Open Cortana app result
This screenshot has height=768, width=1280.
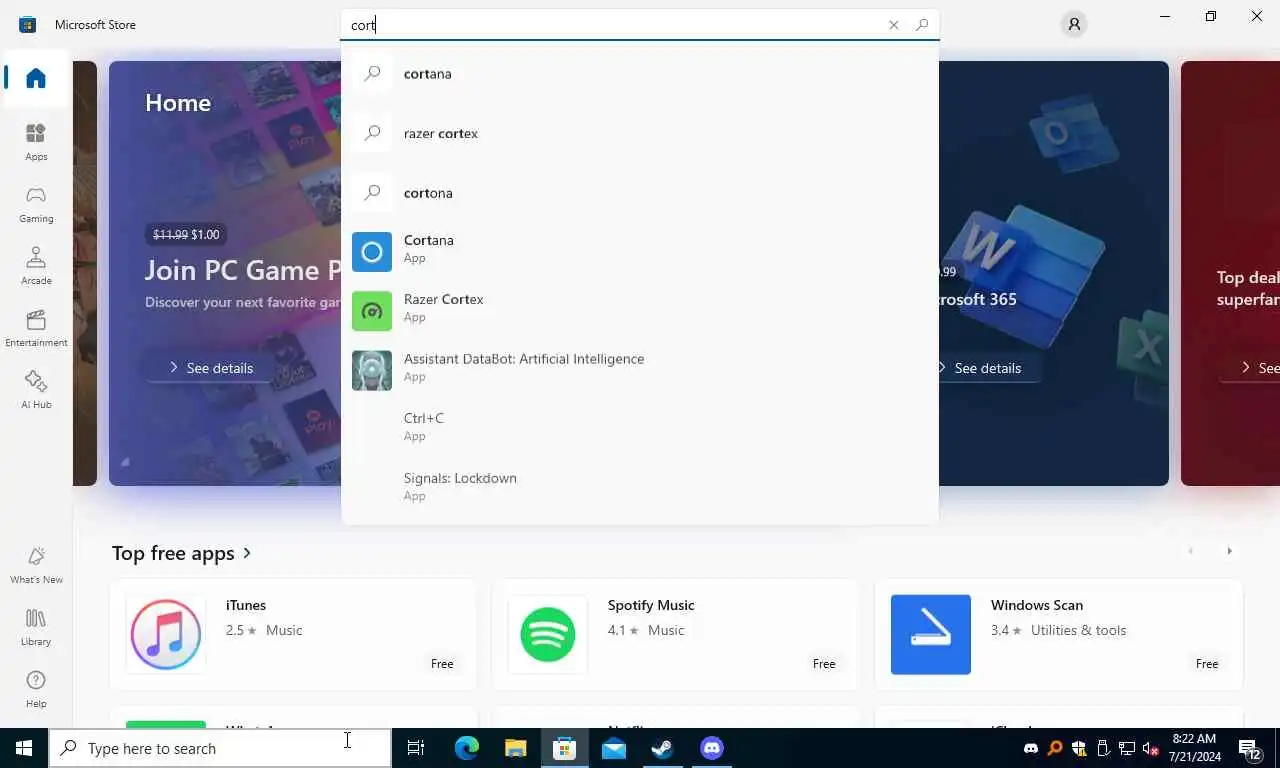point(640,250)
